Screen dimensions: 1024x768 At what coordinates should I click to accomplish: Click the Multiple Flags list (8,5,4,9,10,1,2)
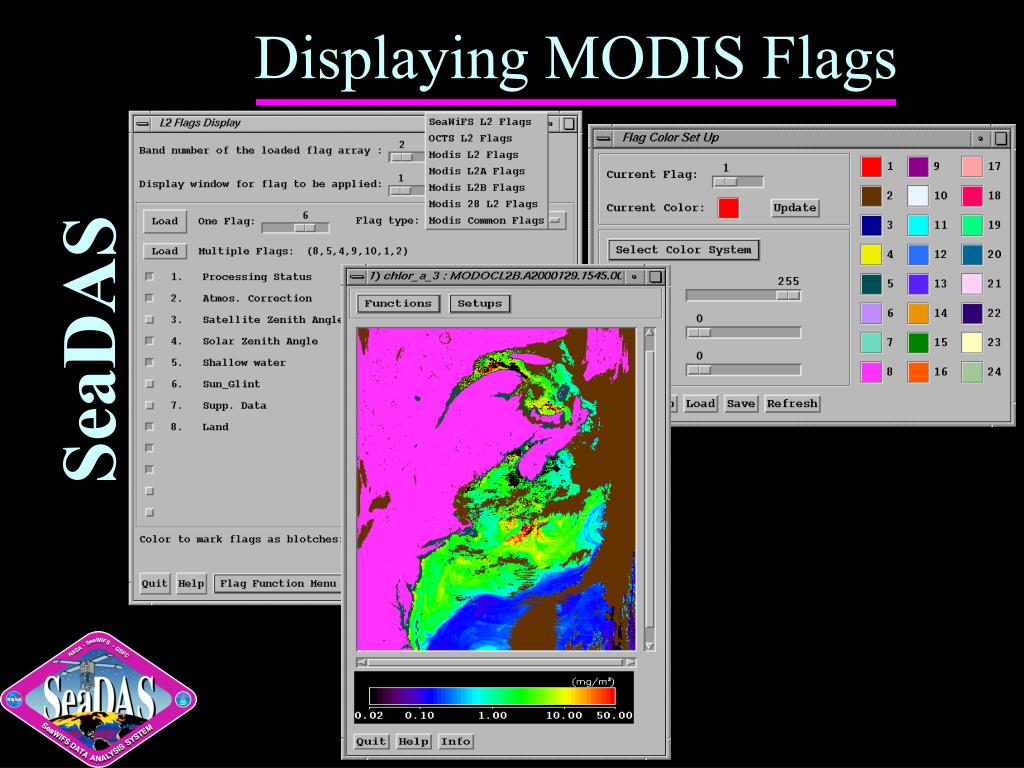[357, 251]
